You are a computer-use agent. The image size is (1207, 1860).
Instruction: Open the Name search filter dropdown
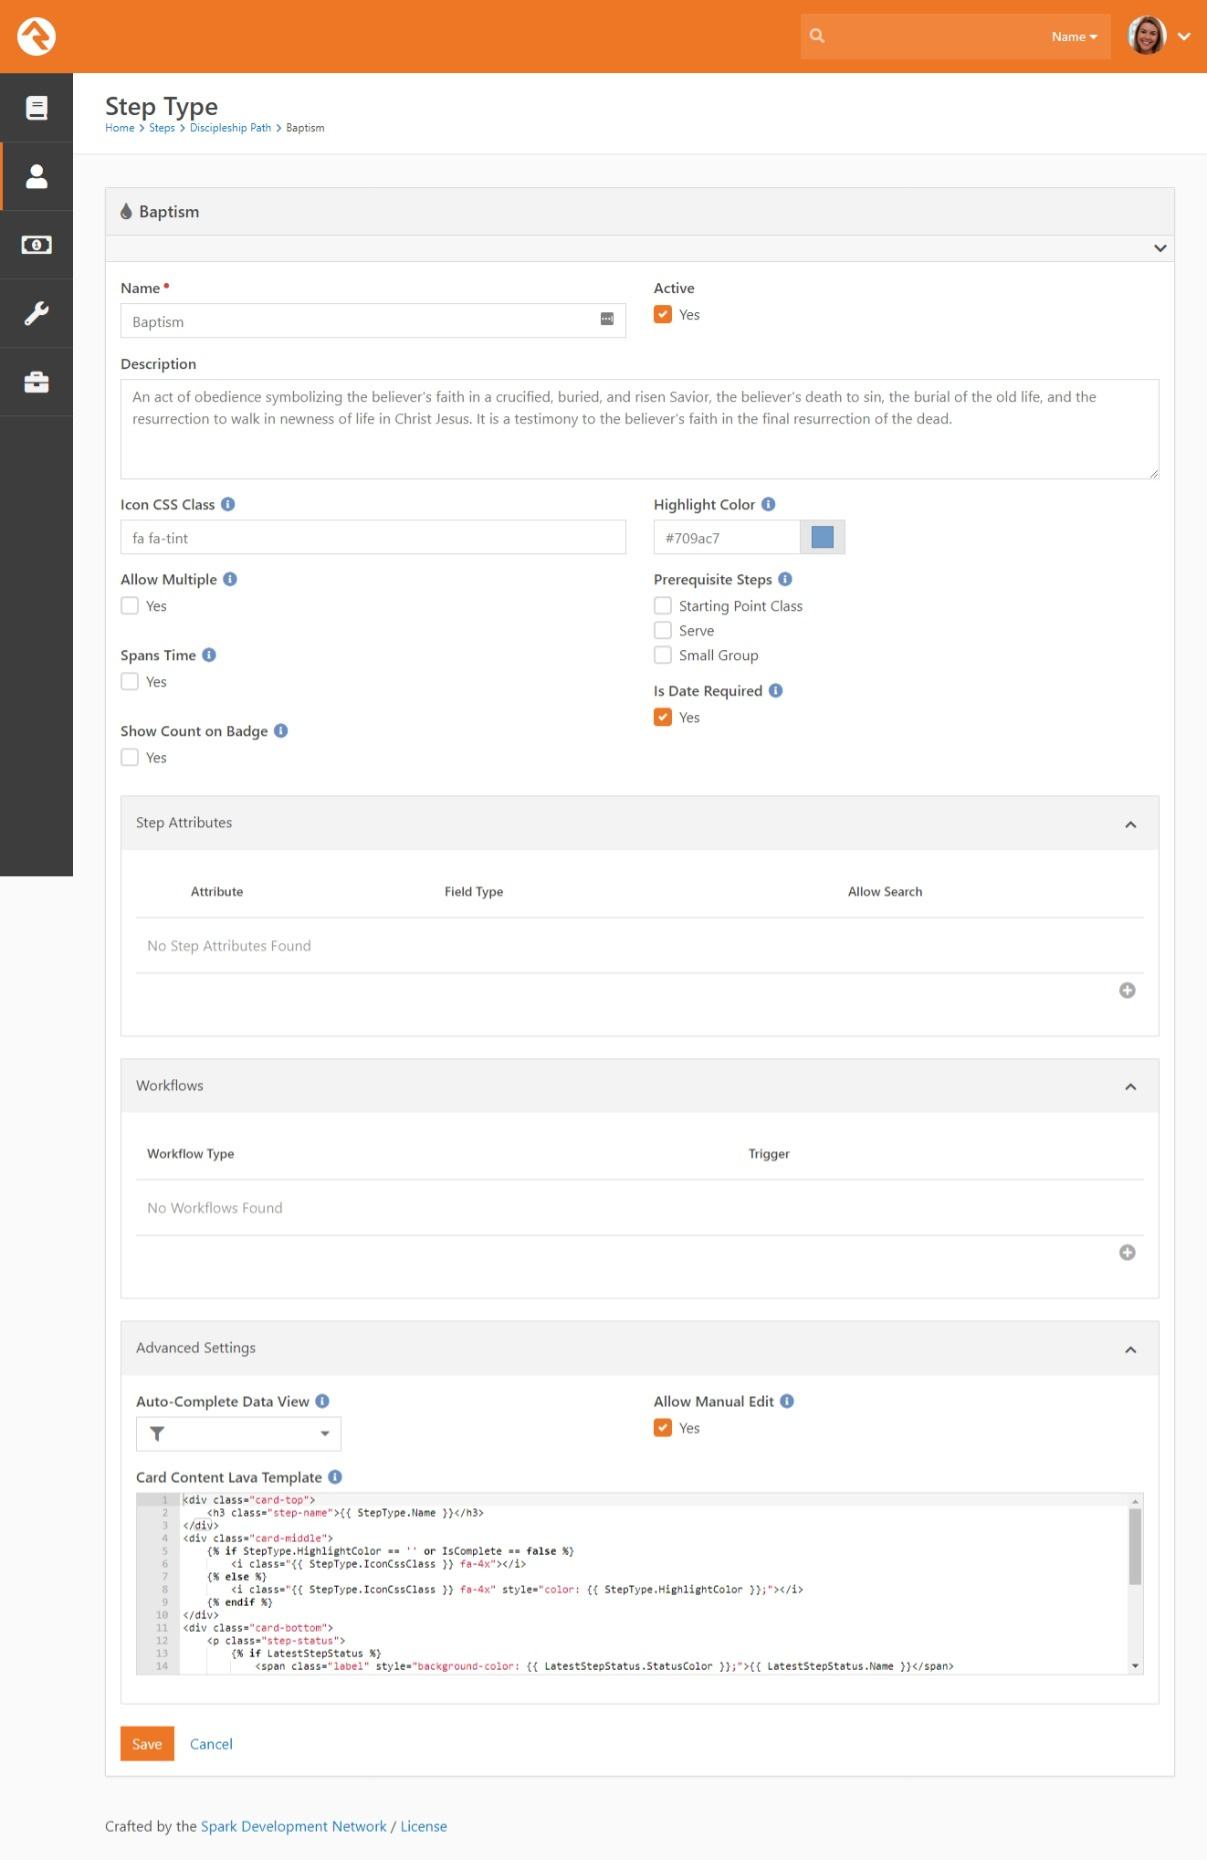pos(1074,37)
